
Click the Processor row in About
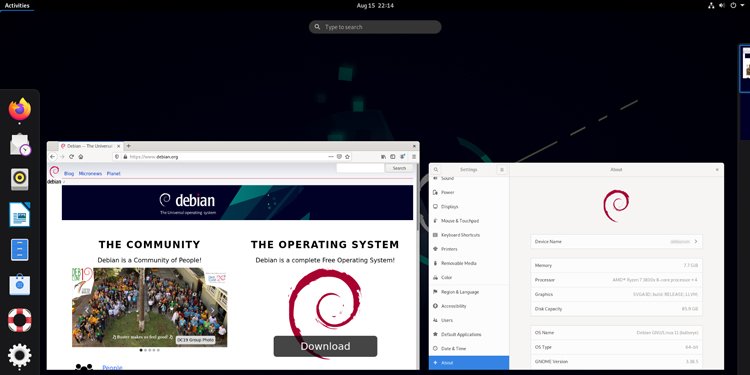click(x=617, y=280)
